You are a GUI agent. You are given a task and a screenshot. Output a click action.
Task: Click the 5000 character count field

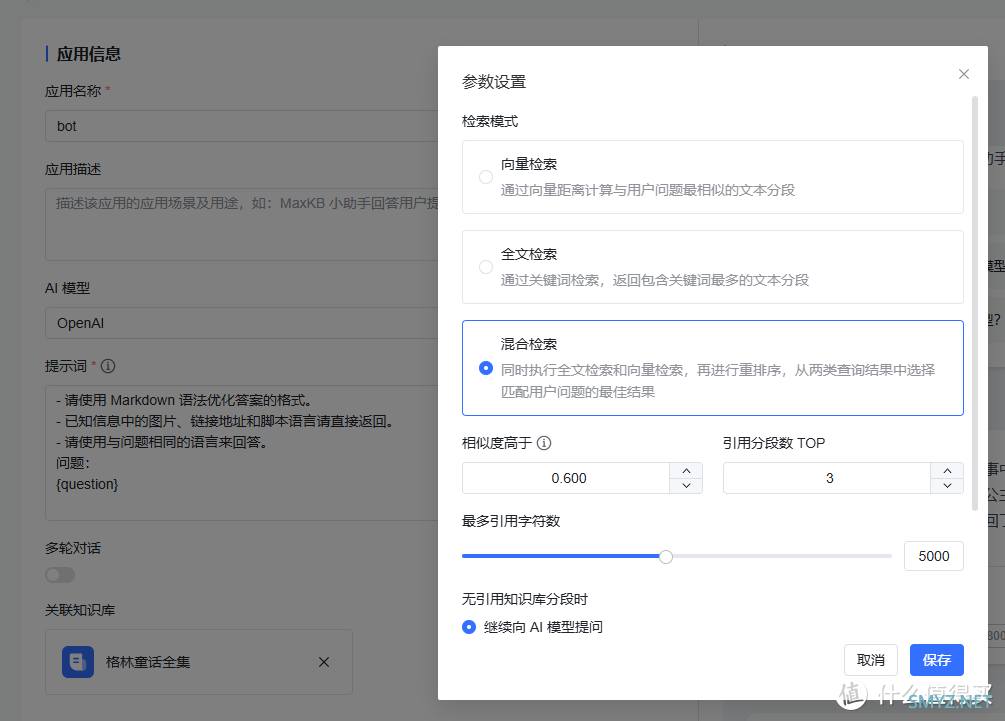tap(934, 556)
